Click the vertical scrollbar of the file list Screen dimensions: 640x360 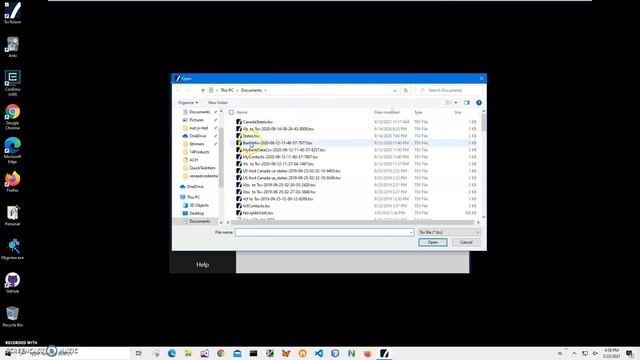point(484,122)
